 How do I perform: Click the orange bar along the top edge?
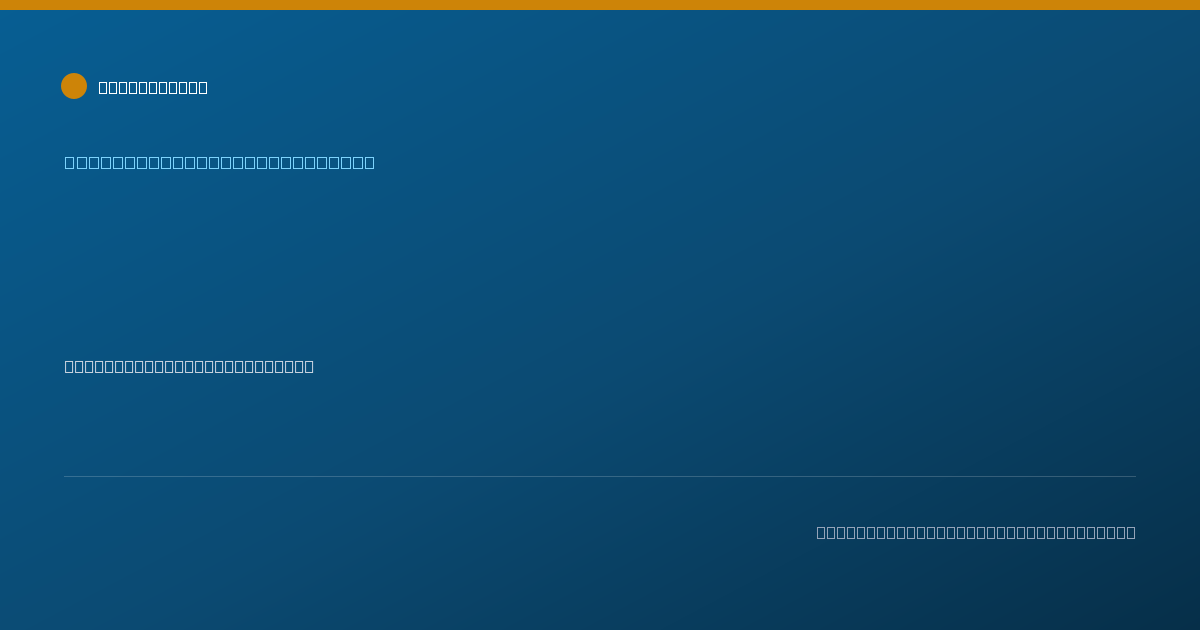[600, 5]
